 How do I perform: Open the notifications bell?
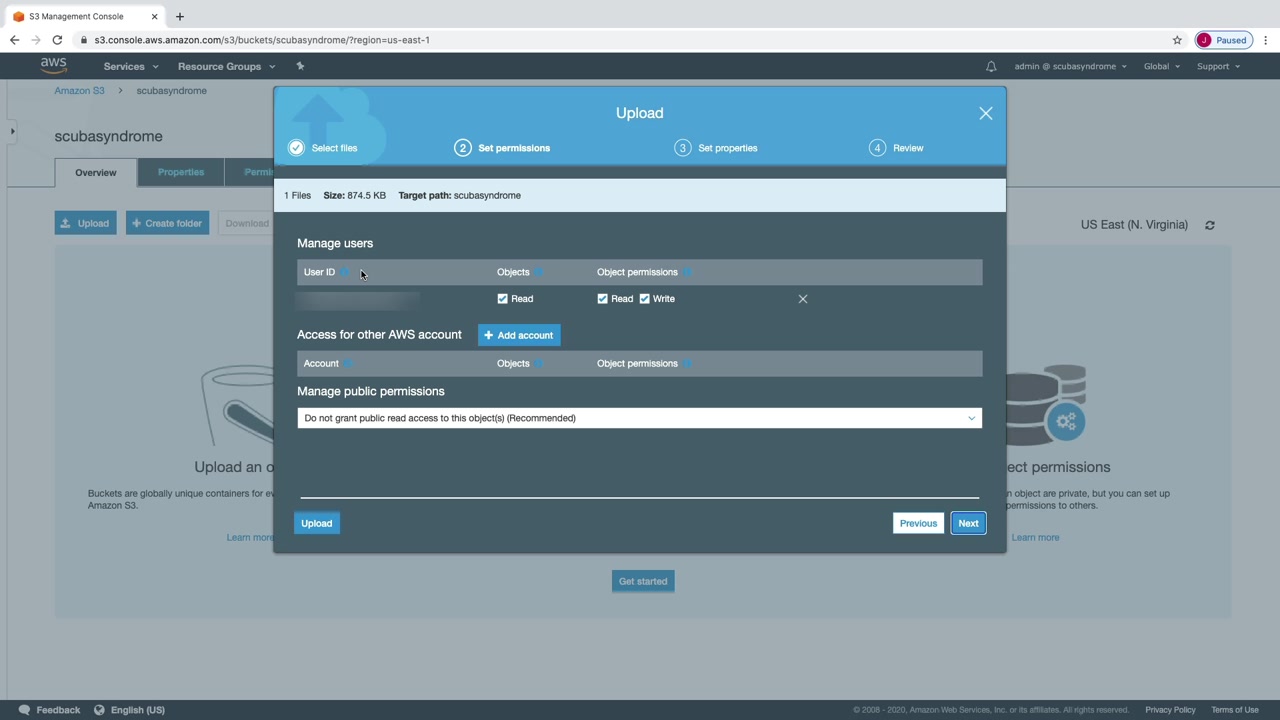[x=991, y=66]
